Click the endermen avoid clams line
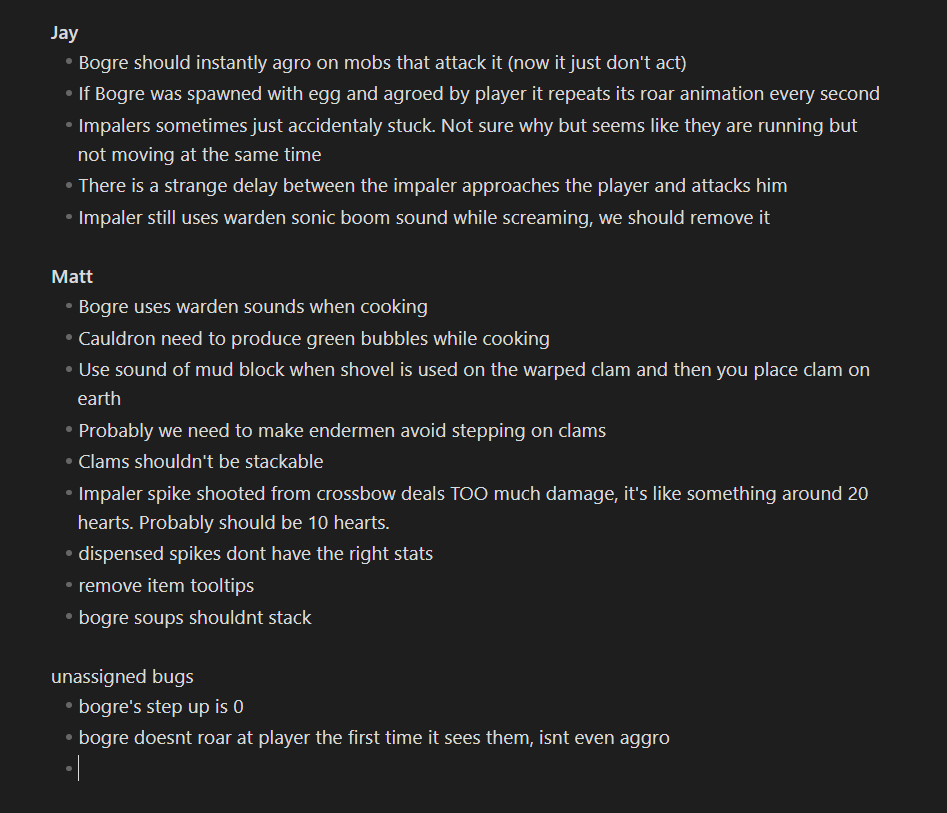This screenshot has width=947, height=813. tap(342, 431)
